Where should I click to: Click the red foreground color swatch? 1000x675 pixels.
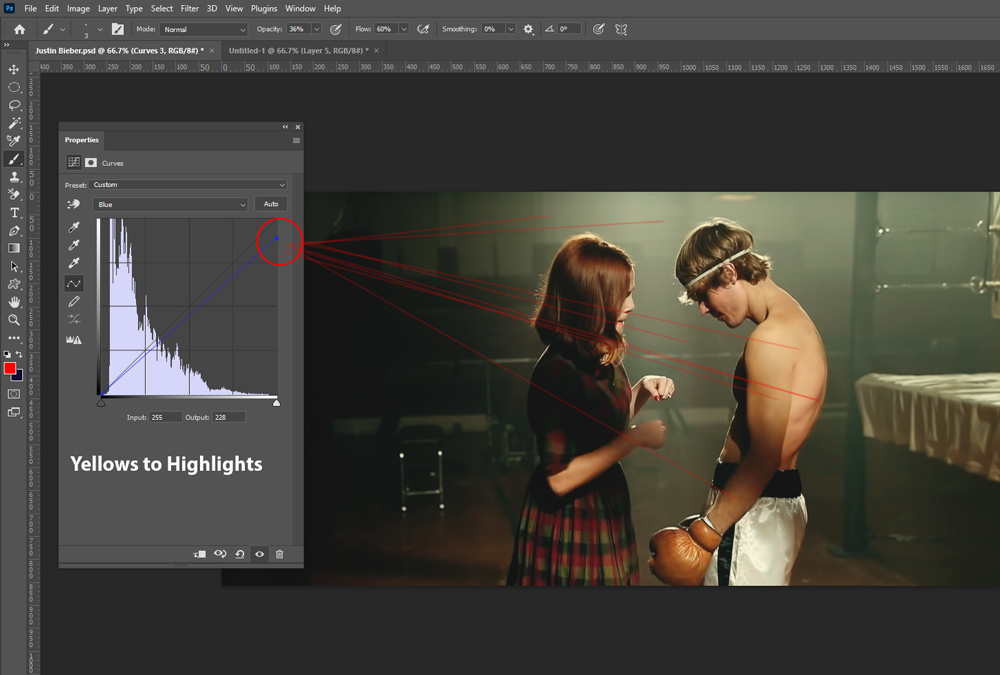click(10, 368)
